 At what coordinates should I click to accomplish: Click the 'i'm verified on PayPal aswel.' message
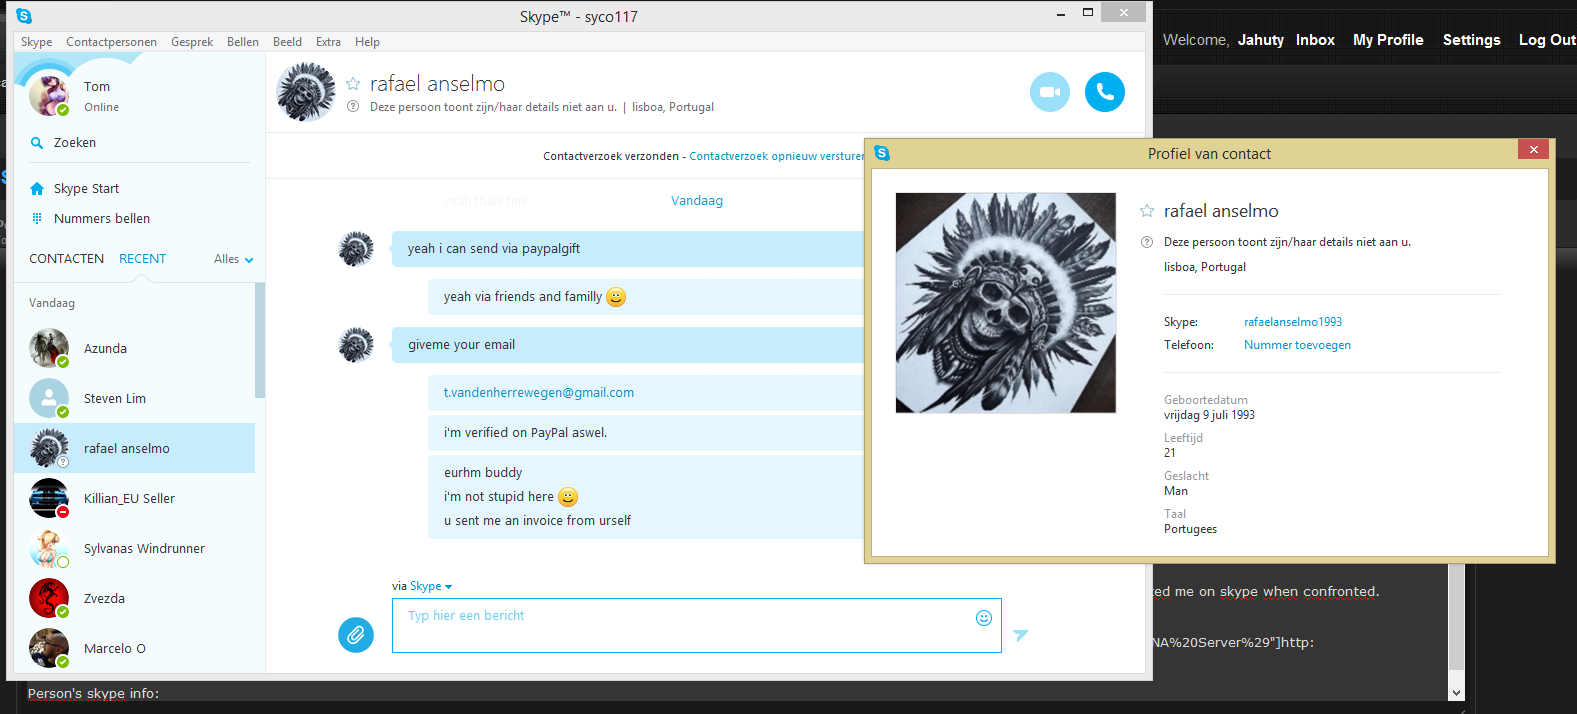click(525, 433)
